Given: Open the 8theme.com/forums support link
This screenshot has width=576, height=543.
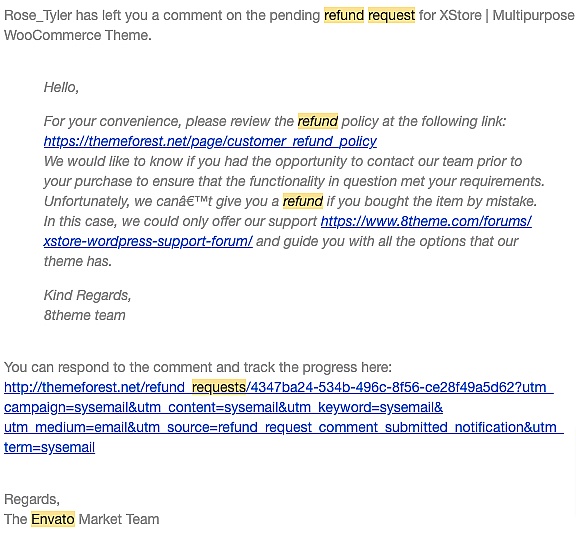Looking at the screenshot, I should (x=426, y=221).
